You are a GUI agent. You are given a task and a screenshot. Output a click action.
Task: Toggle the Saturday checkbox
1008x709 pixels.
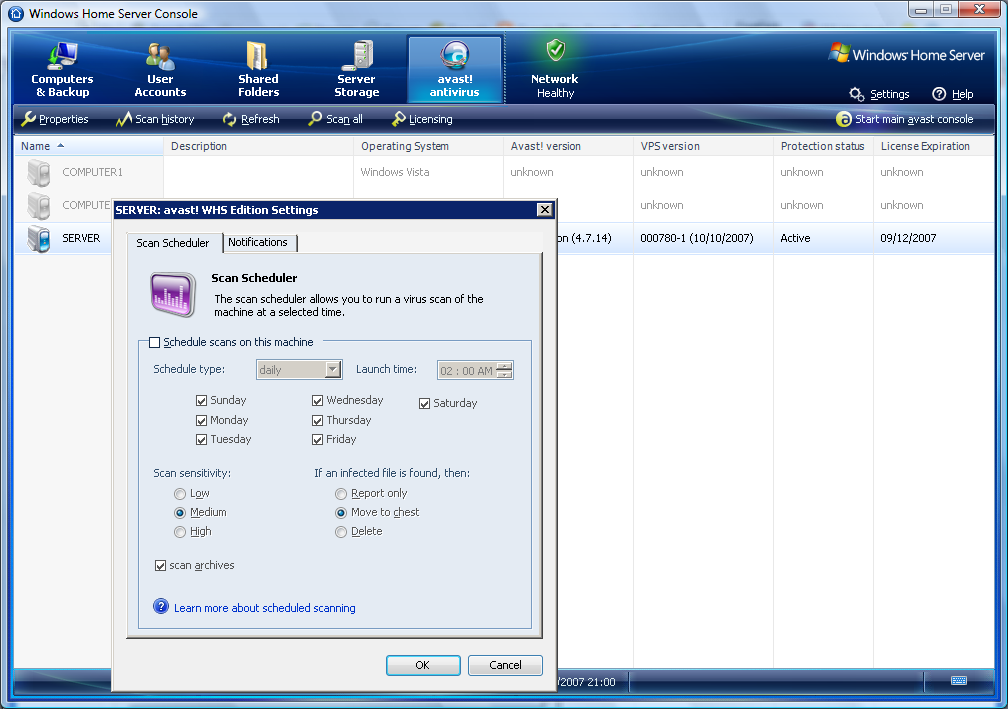pyautogui.click(x=424, y=404)
